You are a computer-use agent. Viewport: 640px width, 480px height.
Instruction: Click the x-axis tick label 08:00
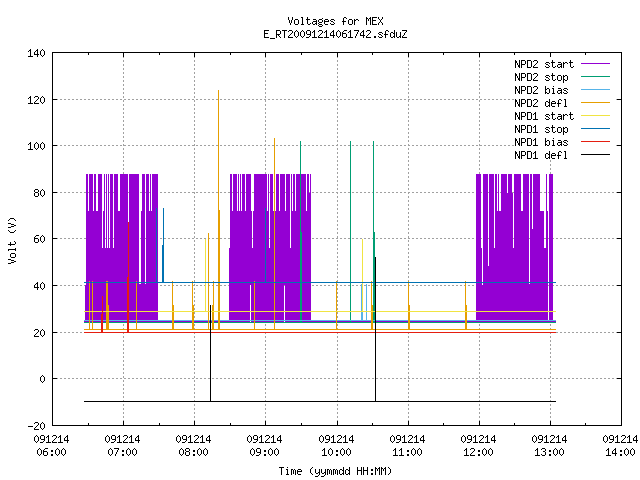193,453
